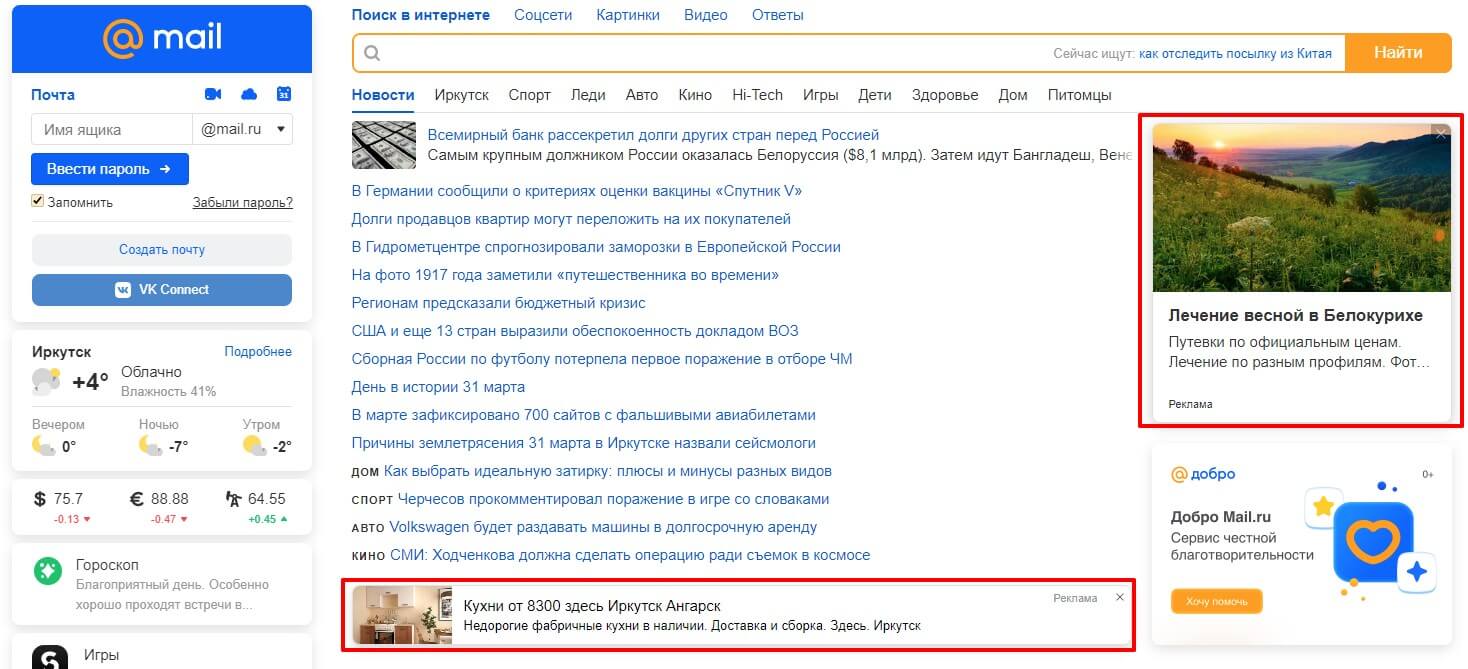The image size is (1468, 669).
Task: Dismiss the kitchen ad with its X
Action: click(1119, 597)
